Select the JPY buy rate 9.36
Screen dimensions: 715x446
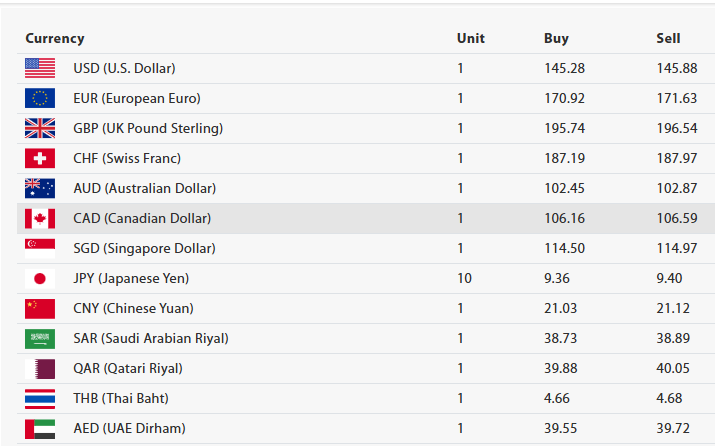click(x=558, y=278)
